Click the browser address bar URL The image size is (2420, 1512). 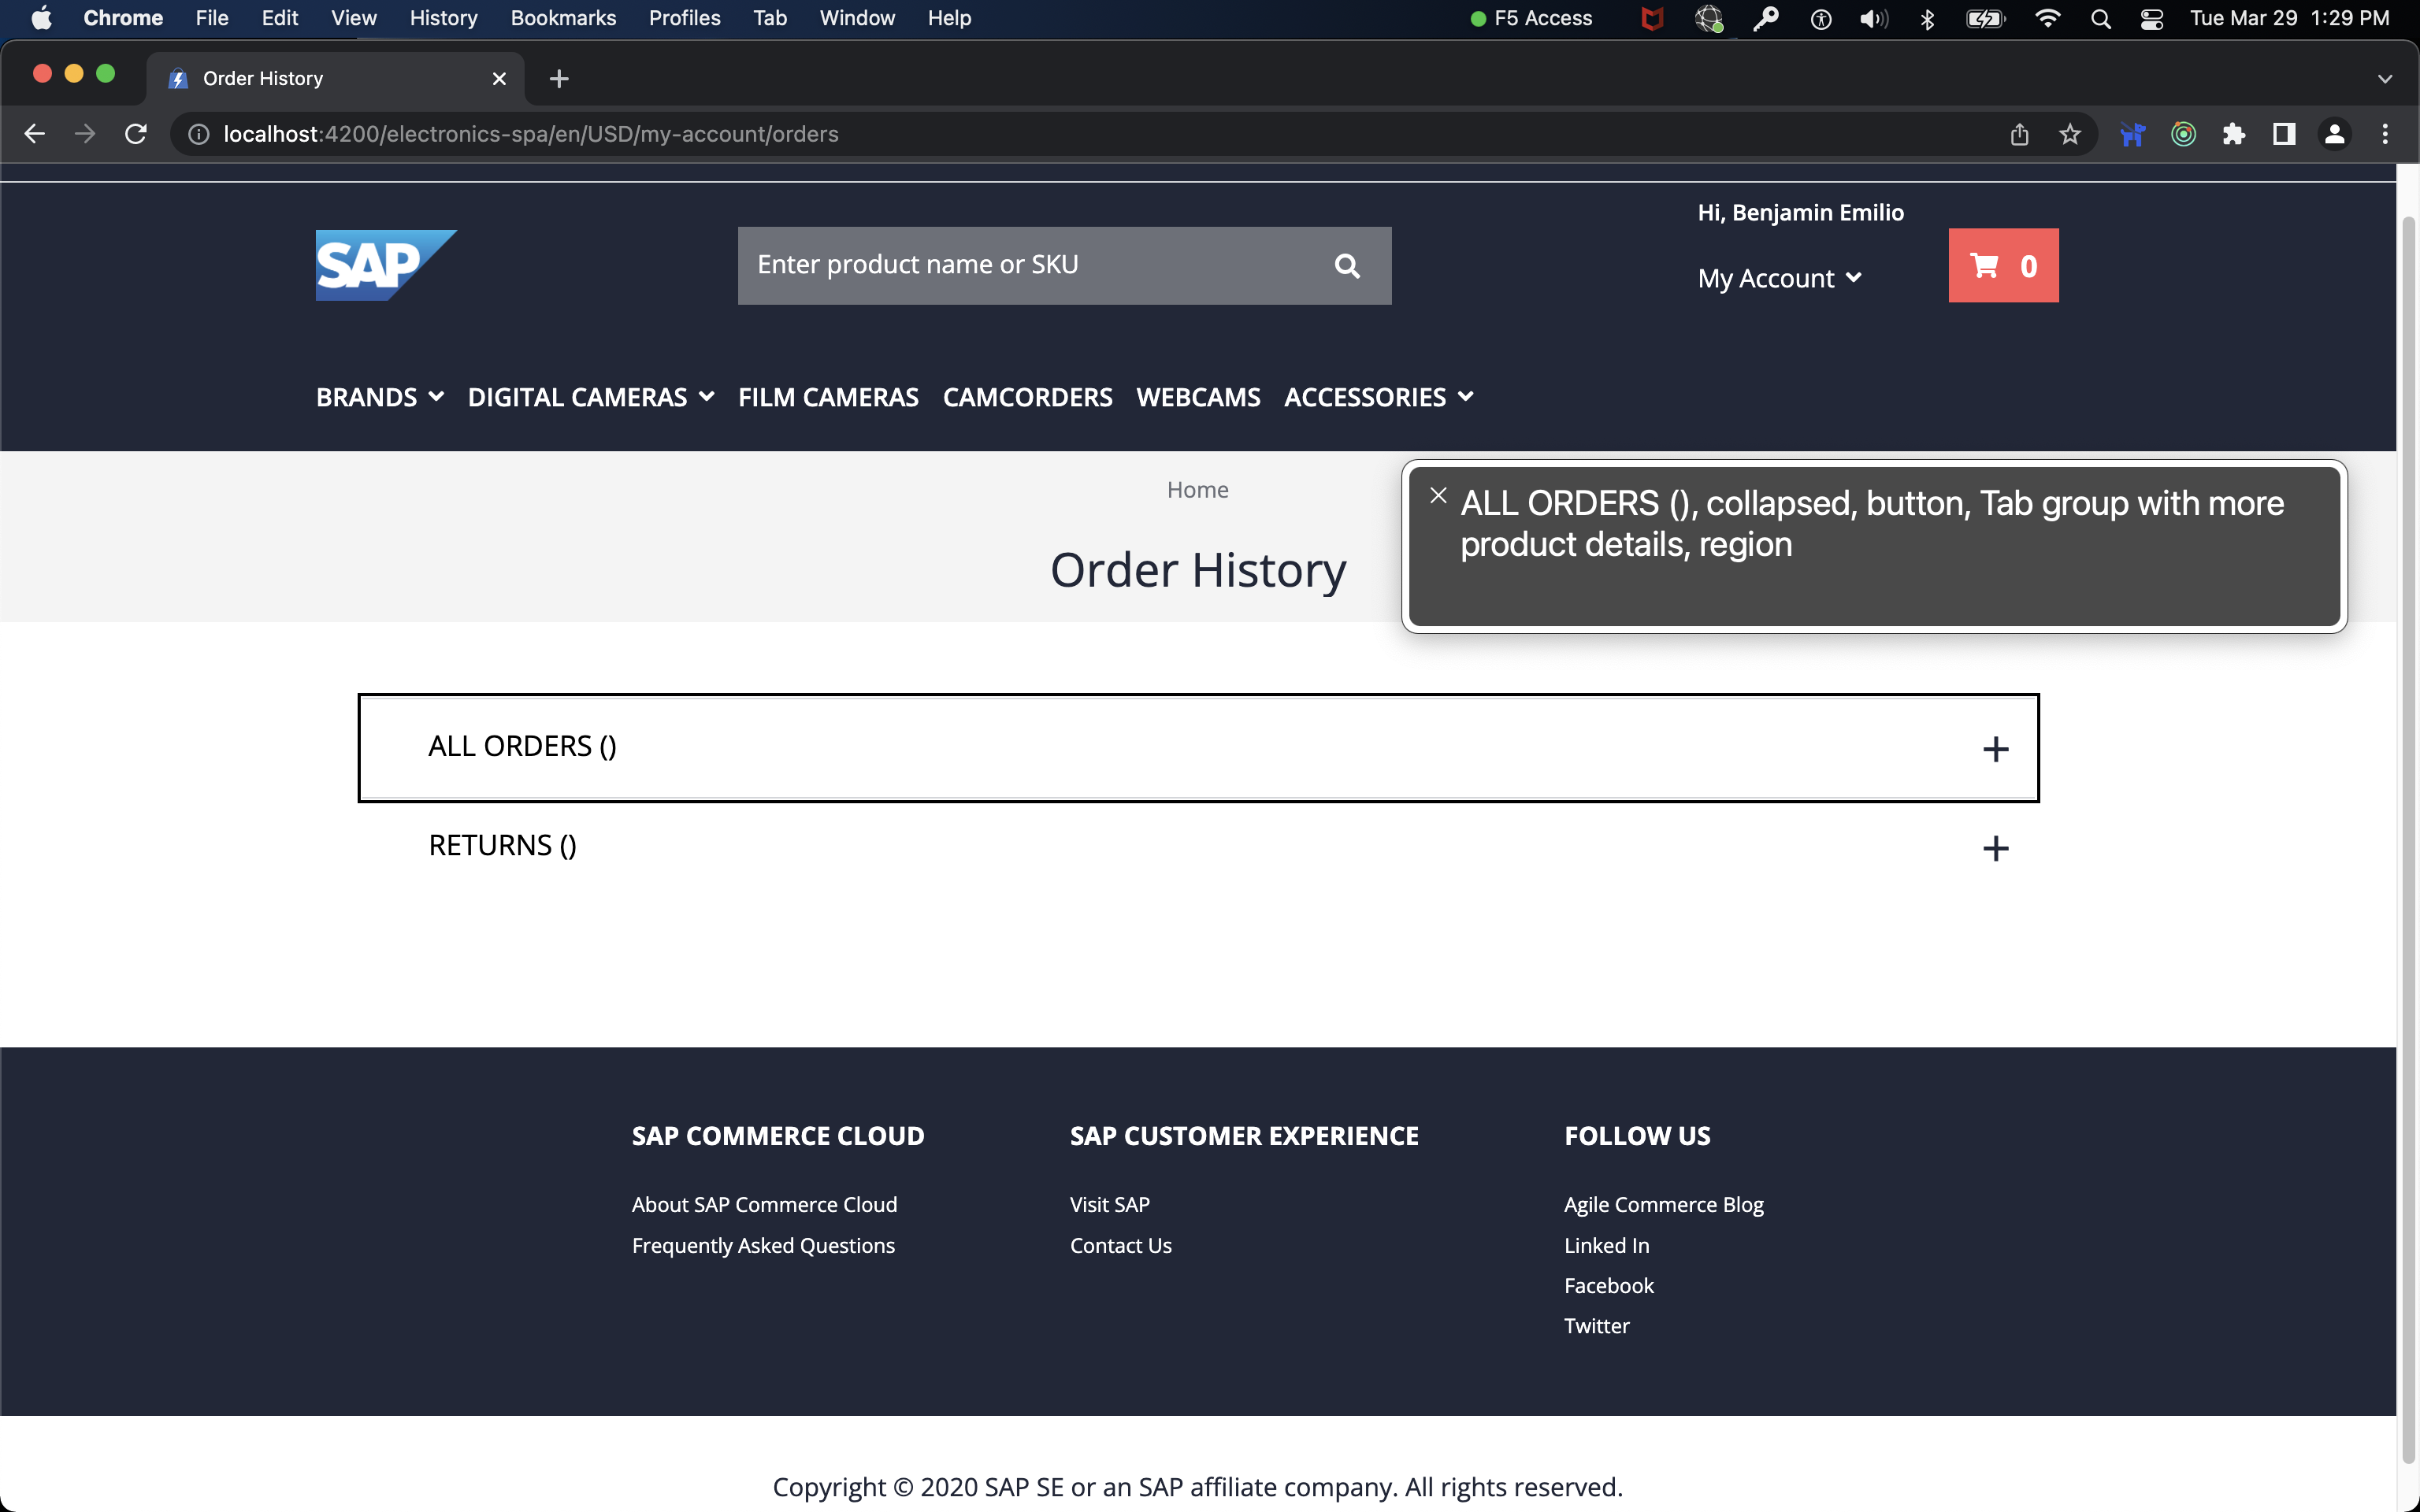coord(531,134)
